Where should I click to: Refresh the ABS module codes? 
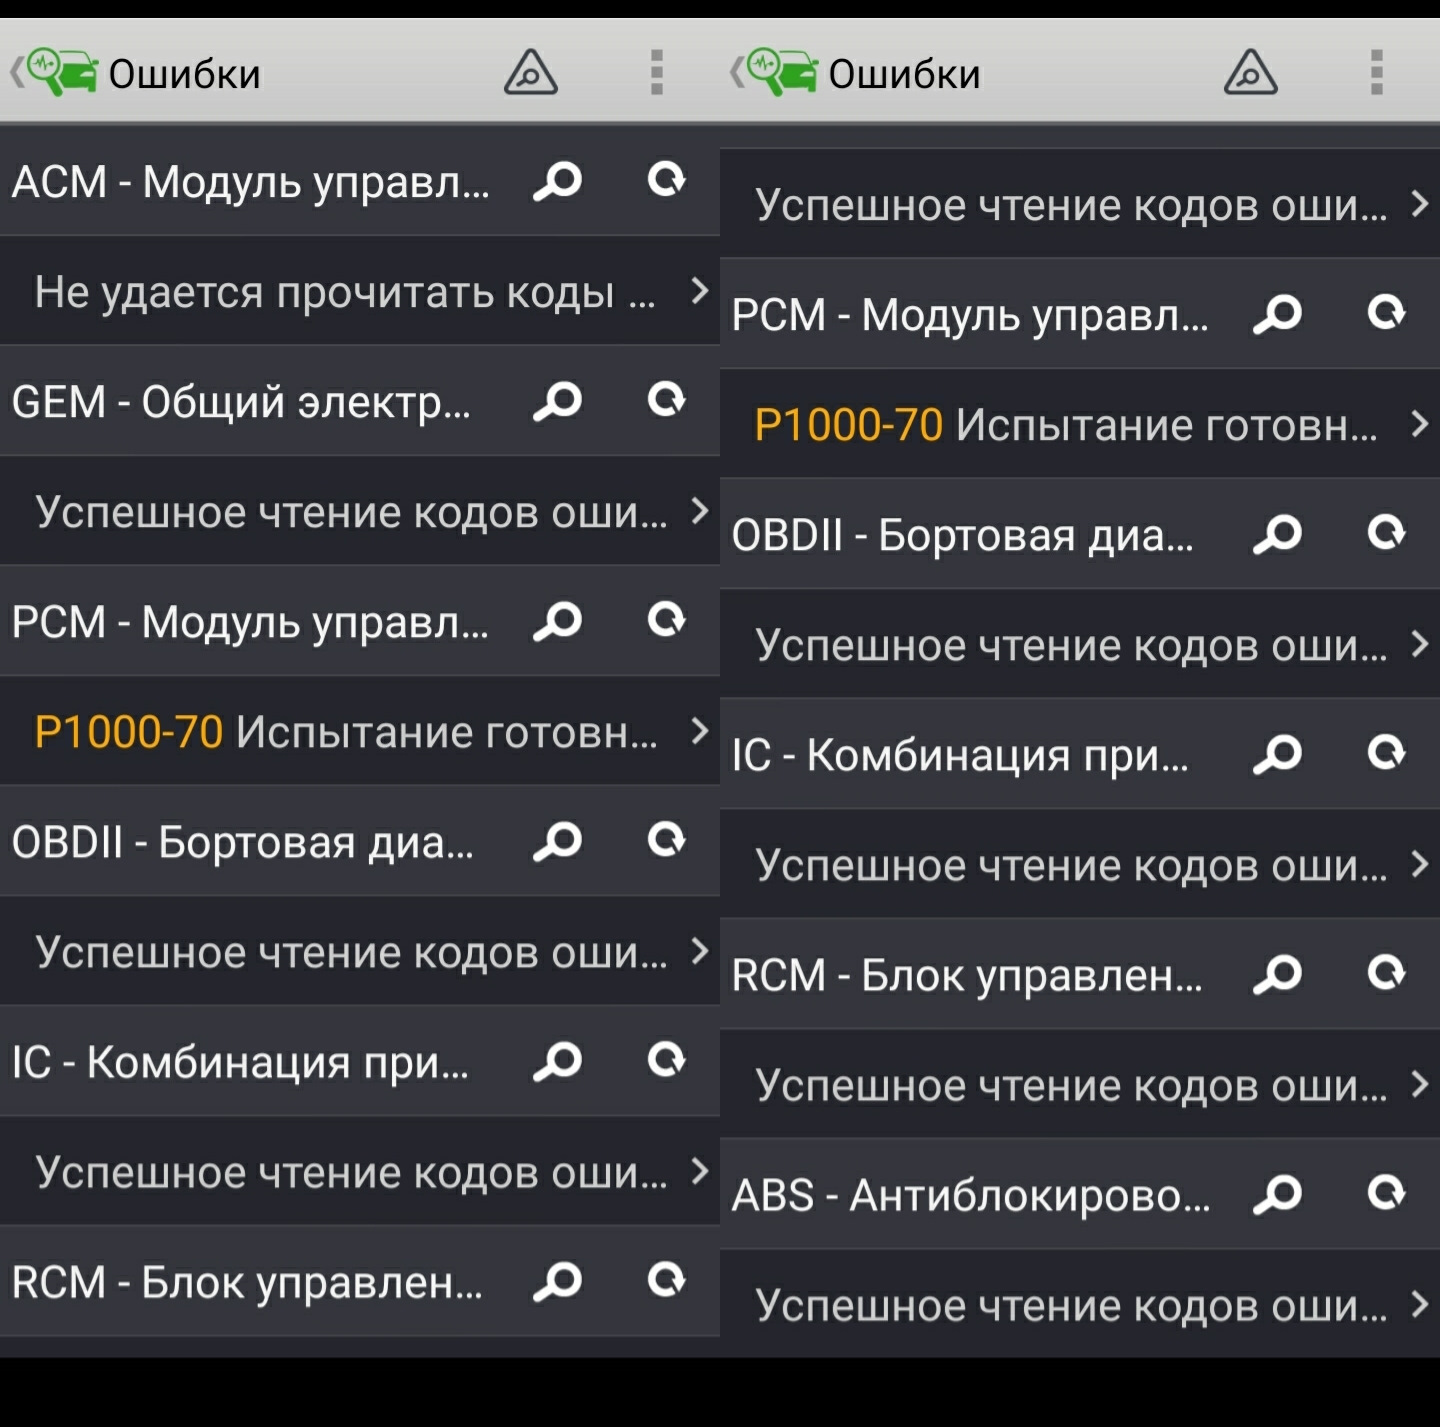[x=1386, y=1192]
